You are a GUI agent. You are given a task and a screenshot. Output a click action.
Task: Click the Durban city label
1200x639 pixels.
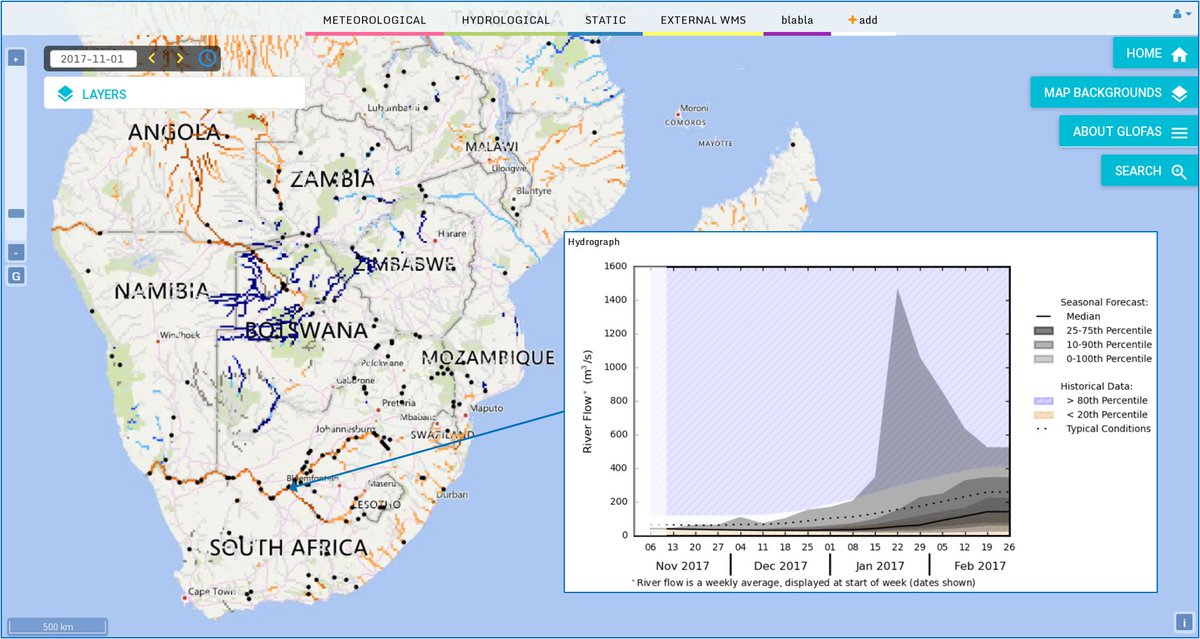point(453,494)
